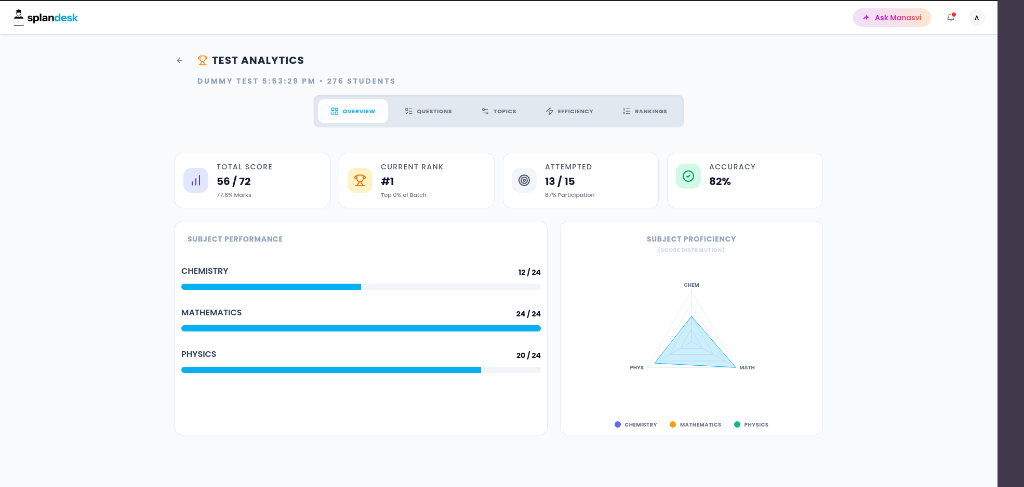Click the Test Analytics title
The height and width of the screenshot is (487, 1024).
(258, 60)
